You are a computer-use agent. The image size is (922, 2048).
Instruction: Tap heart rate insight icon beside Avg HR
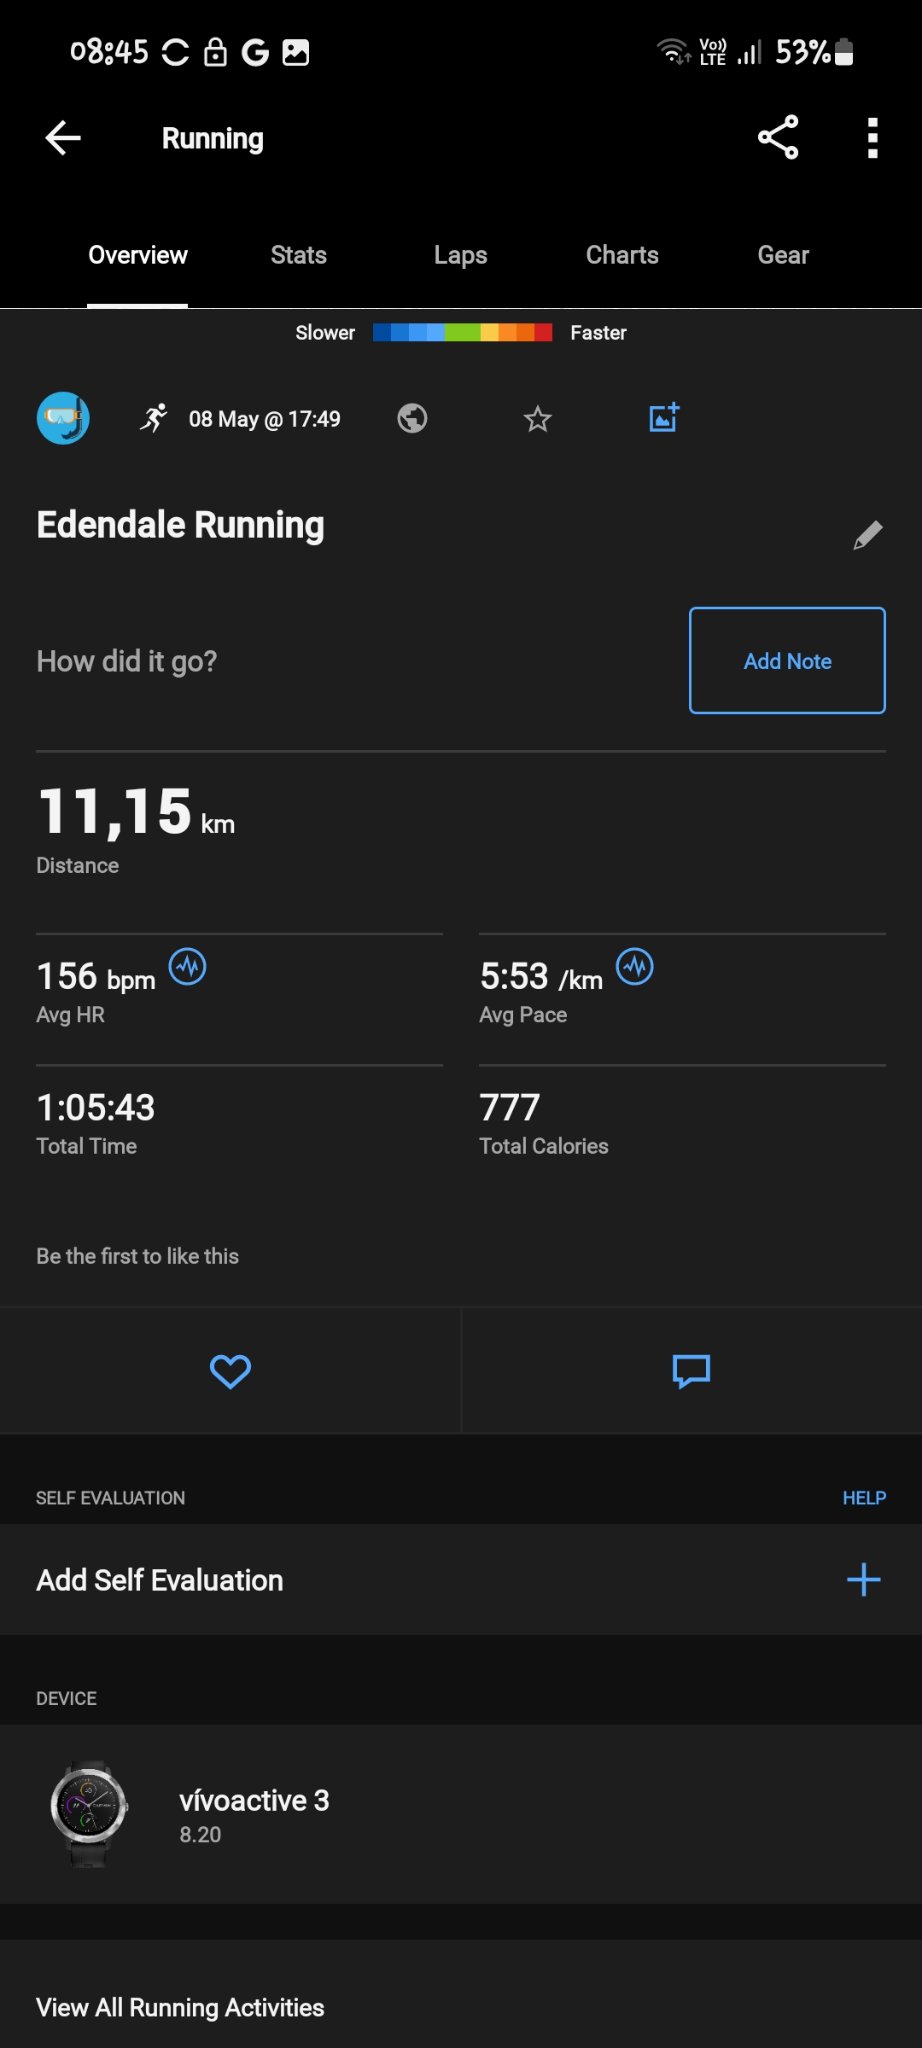click(187, 967)
